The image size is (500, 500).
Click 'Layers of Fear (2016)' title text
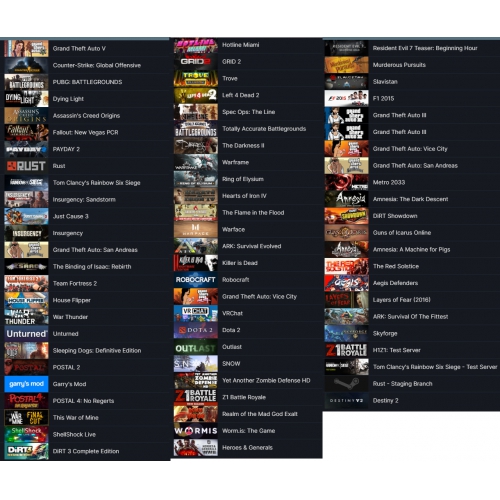tap(402, 300)
